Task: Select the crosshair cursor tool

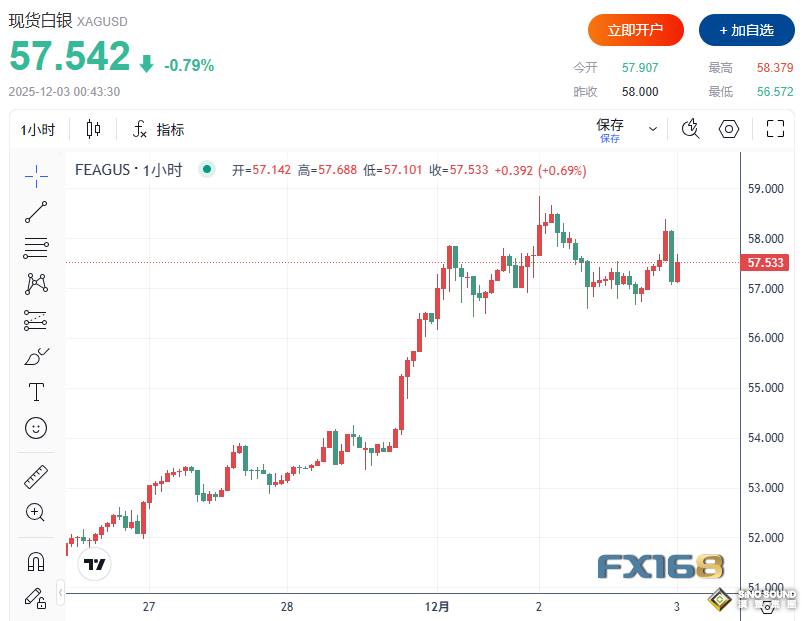Action: pyautogui.click(x=35, y=176)
